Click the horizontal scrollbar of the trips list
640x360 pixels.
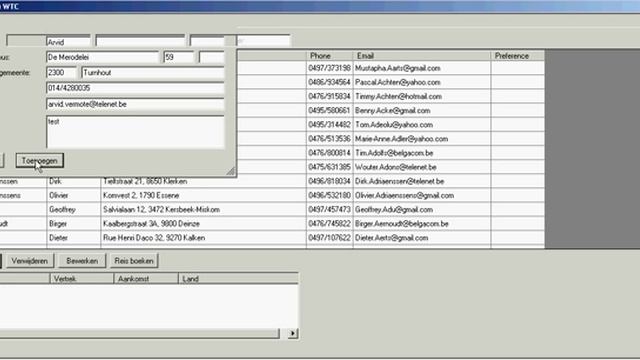tap(139, 333)
